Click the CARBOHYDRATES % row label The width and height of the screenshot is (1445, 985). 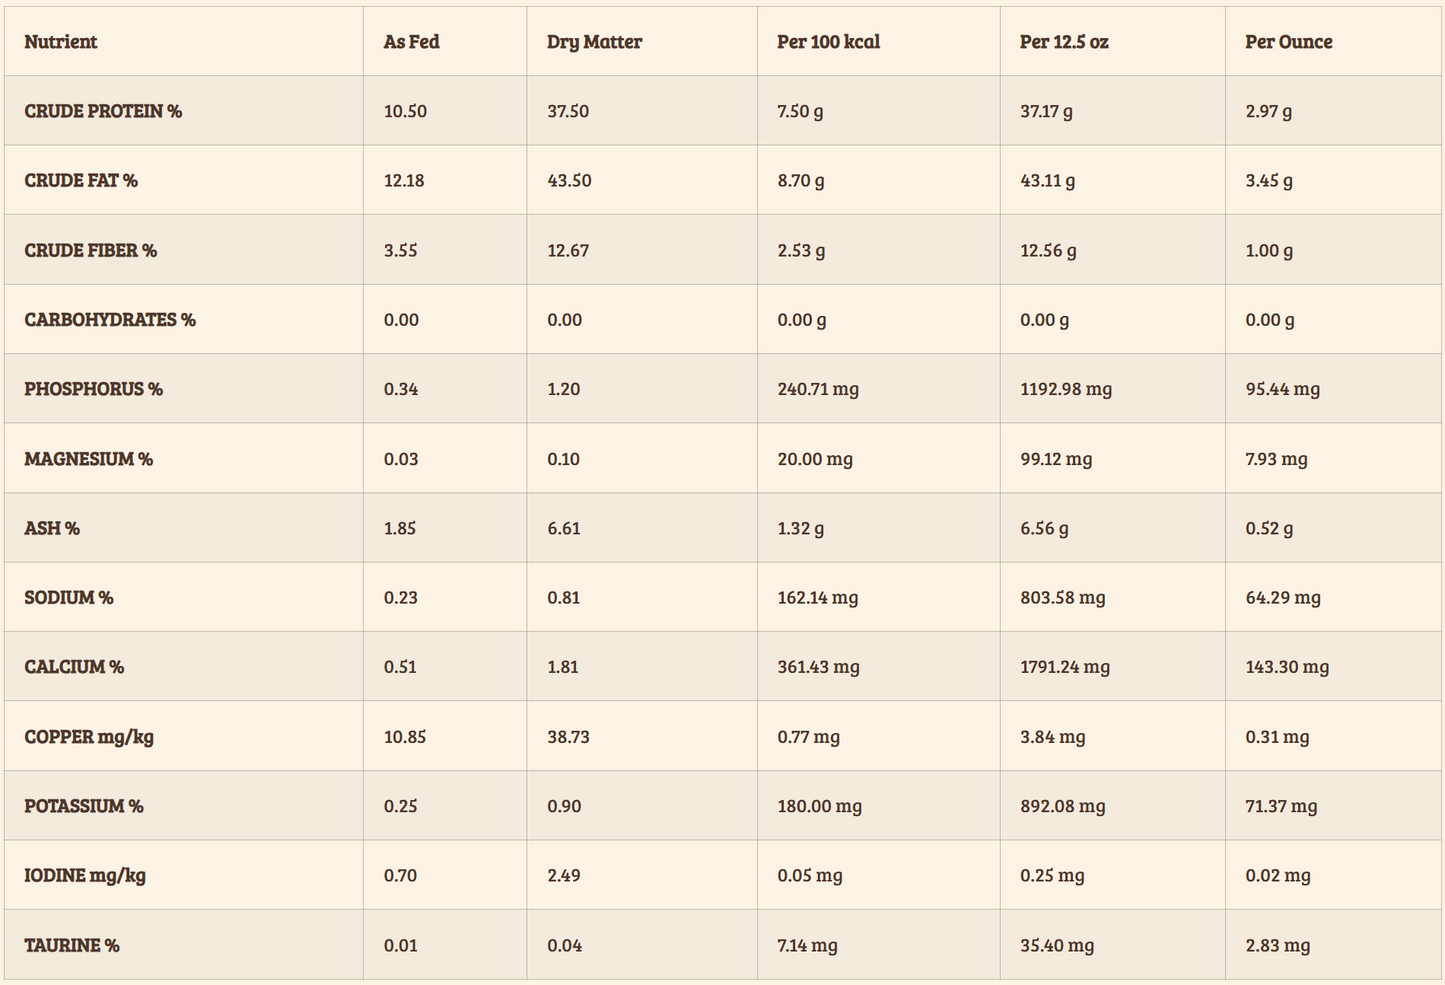(x=110, y=320)
